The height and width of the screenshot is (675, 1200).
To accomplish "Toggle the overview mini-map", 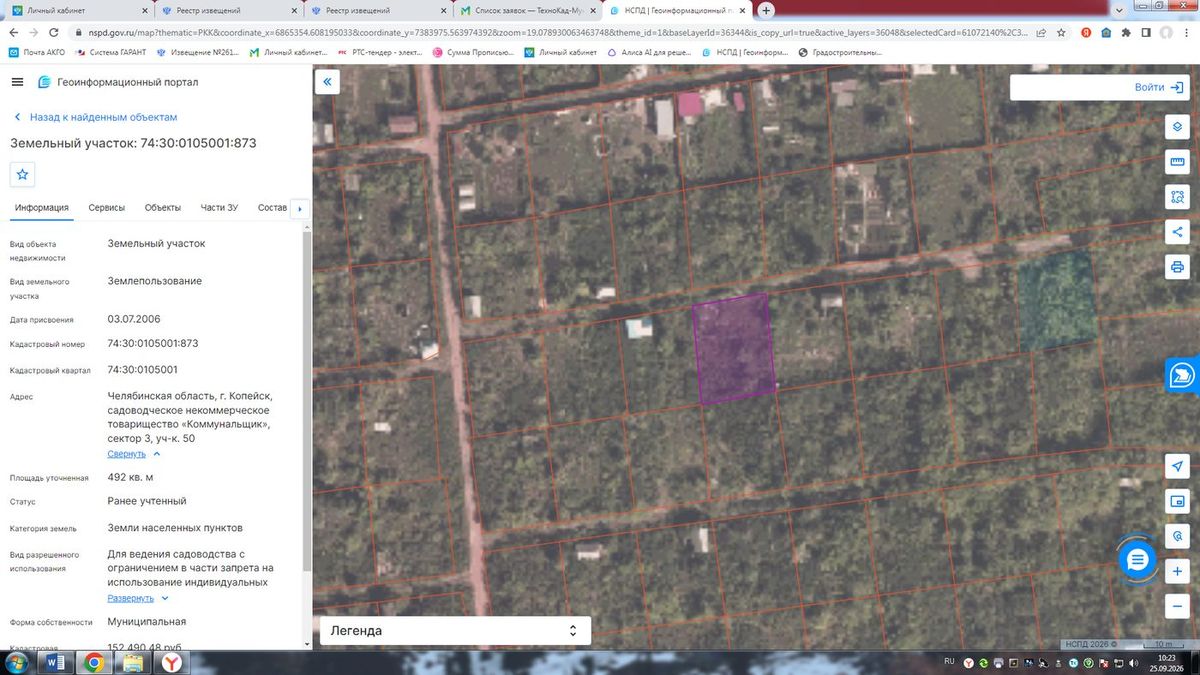I will tap(1177, 501).
